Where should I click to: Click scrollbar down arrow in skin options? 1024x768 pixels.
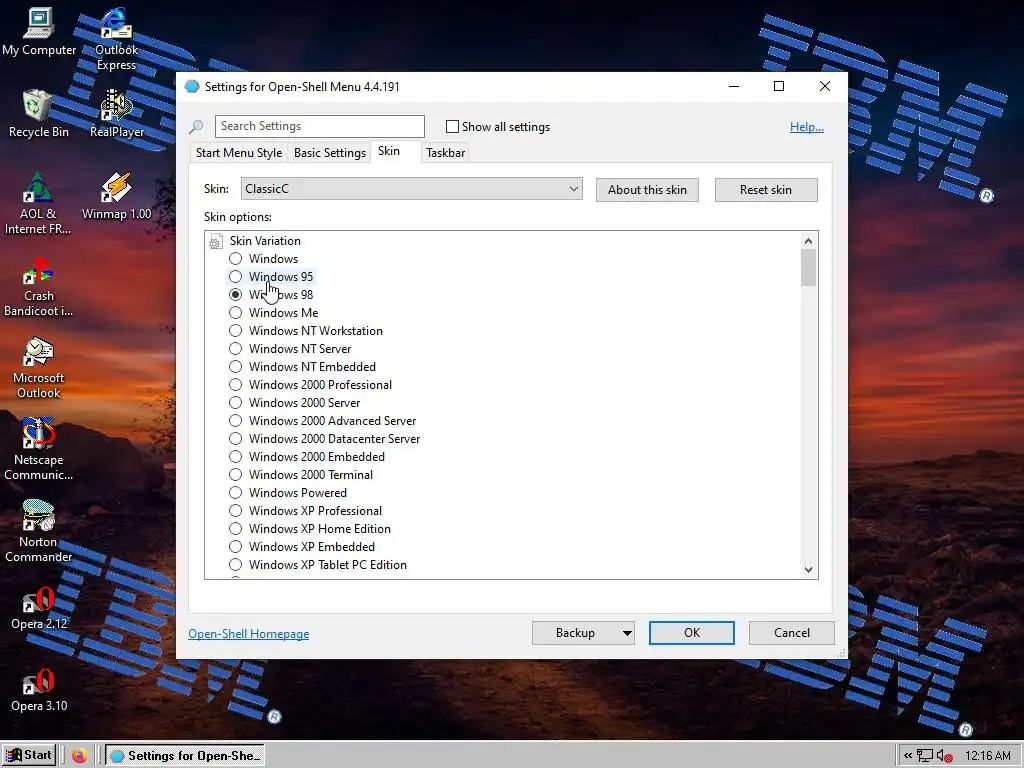click(808, 569)
